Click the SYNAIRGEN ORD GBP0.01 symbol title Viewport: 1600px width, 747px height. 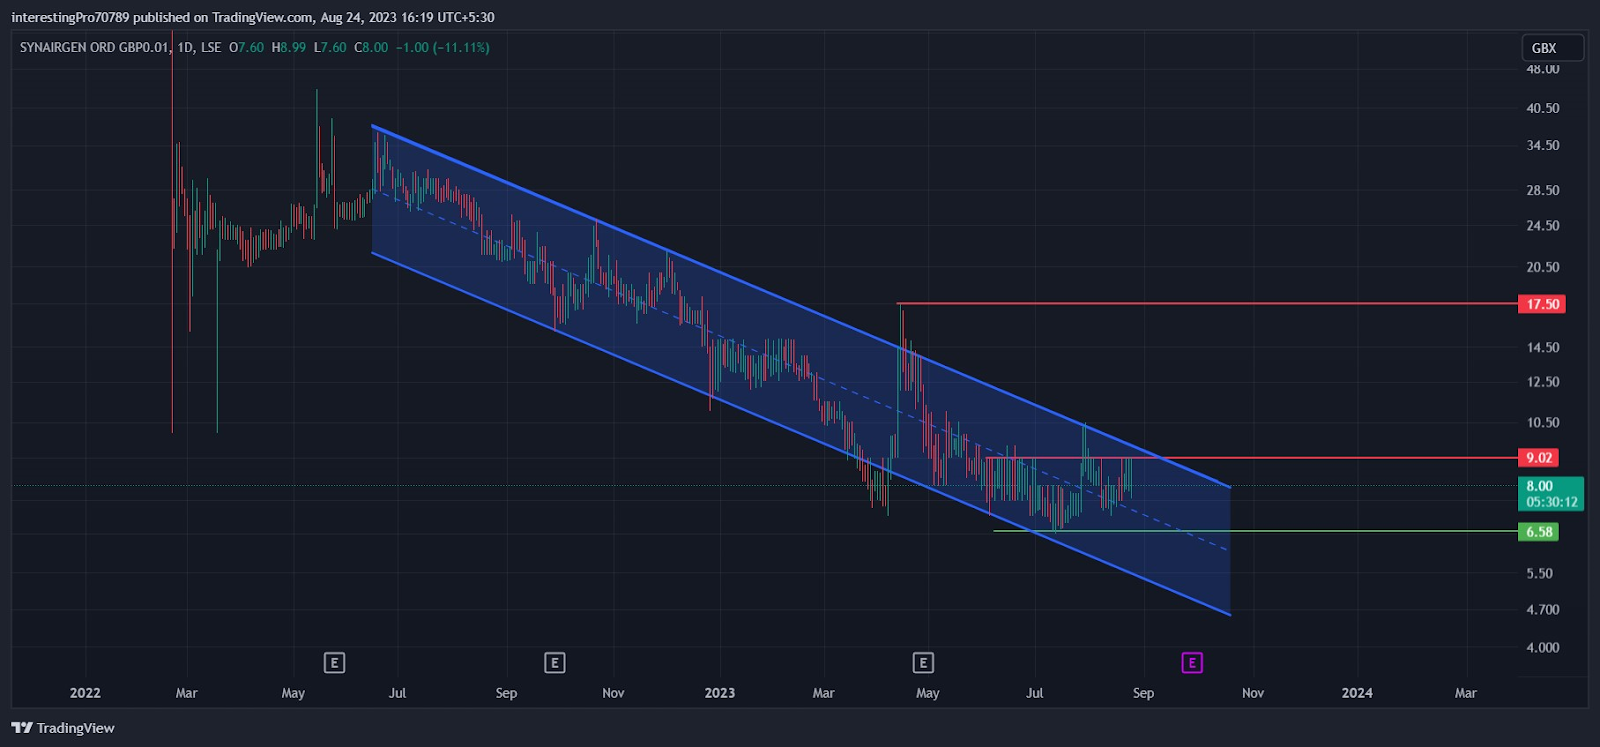click(94, 47)
